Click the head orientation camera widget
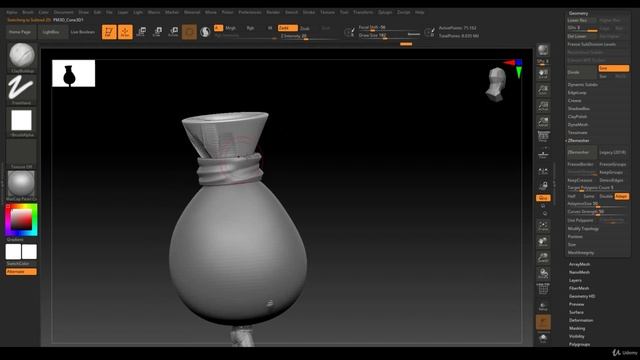 click(496, 84)
